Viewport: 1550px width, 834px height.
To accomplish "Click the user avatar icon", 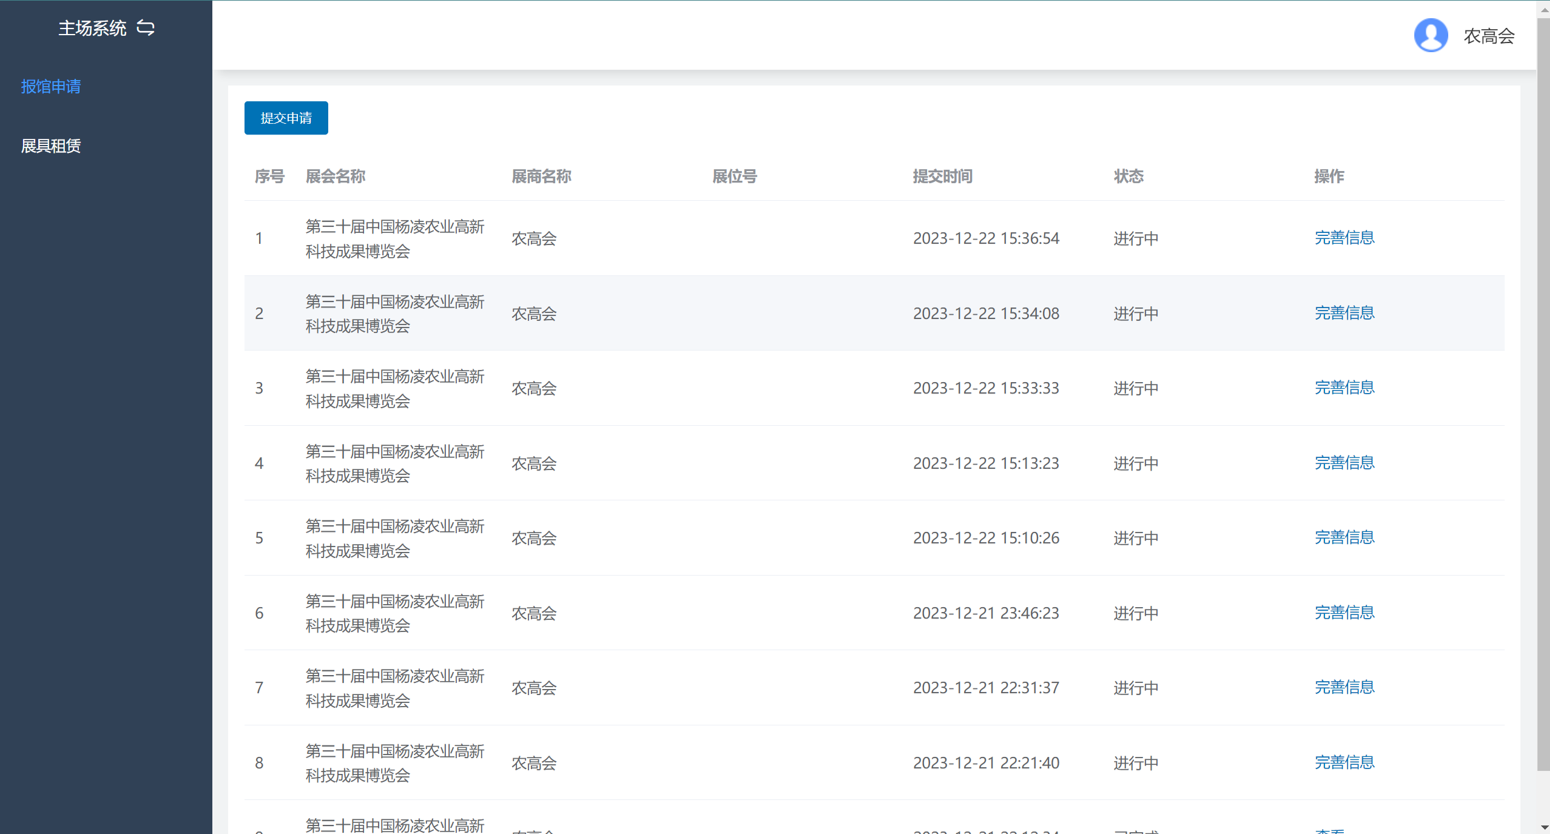I will click(x=1431, y=35).
